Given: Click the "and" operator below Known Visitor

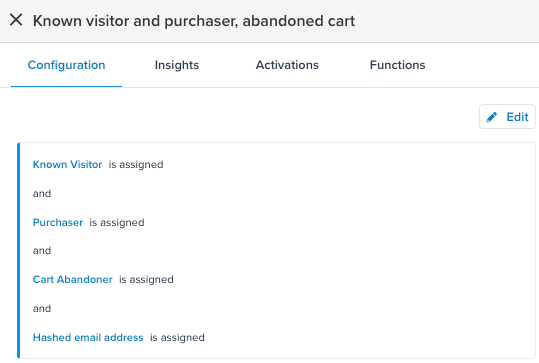Looking at the screenshot, I should click(42, 194).
